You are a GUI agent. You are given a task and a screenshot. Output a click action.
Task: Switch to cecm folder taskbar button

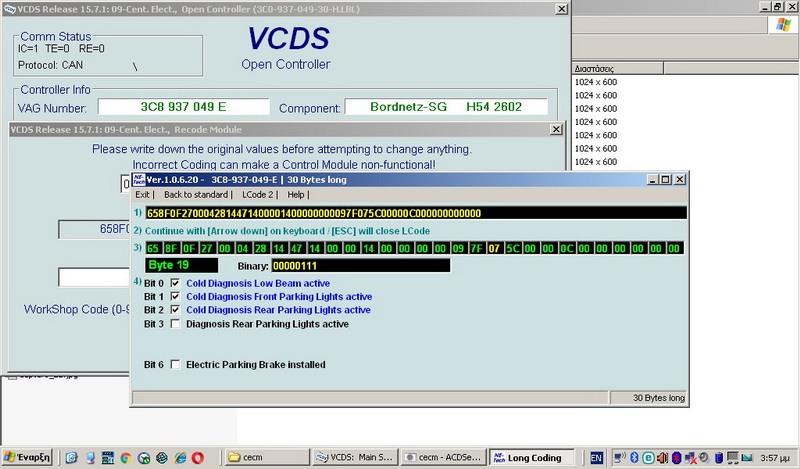pyautogui.click(x=267, y=457)
